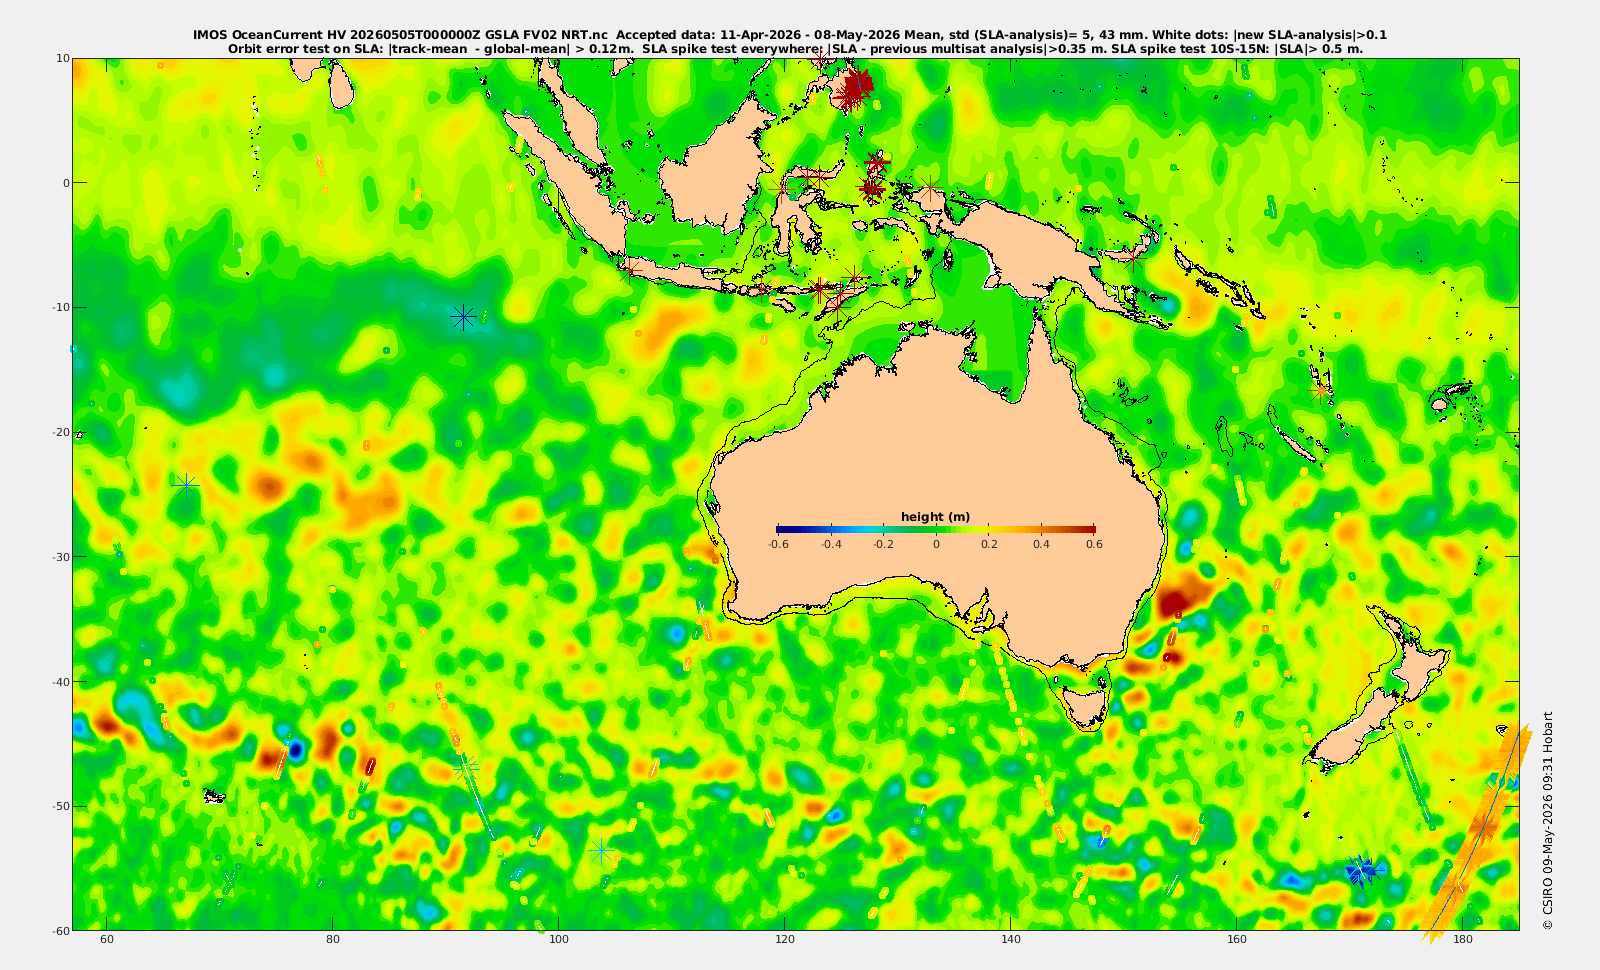
Task: Select the blue asterisk cluster south of New Zealand
Action: pos(1362,870)
